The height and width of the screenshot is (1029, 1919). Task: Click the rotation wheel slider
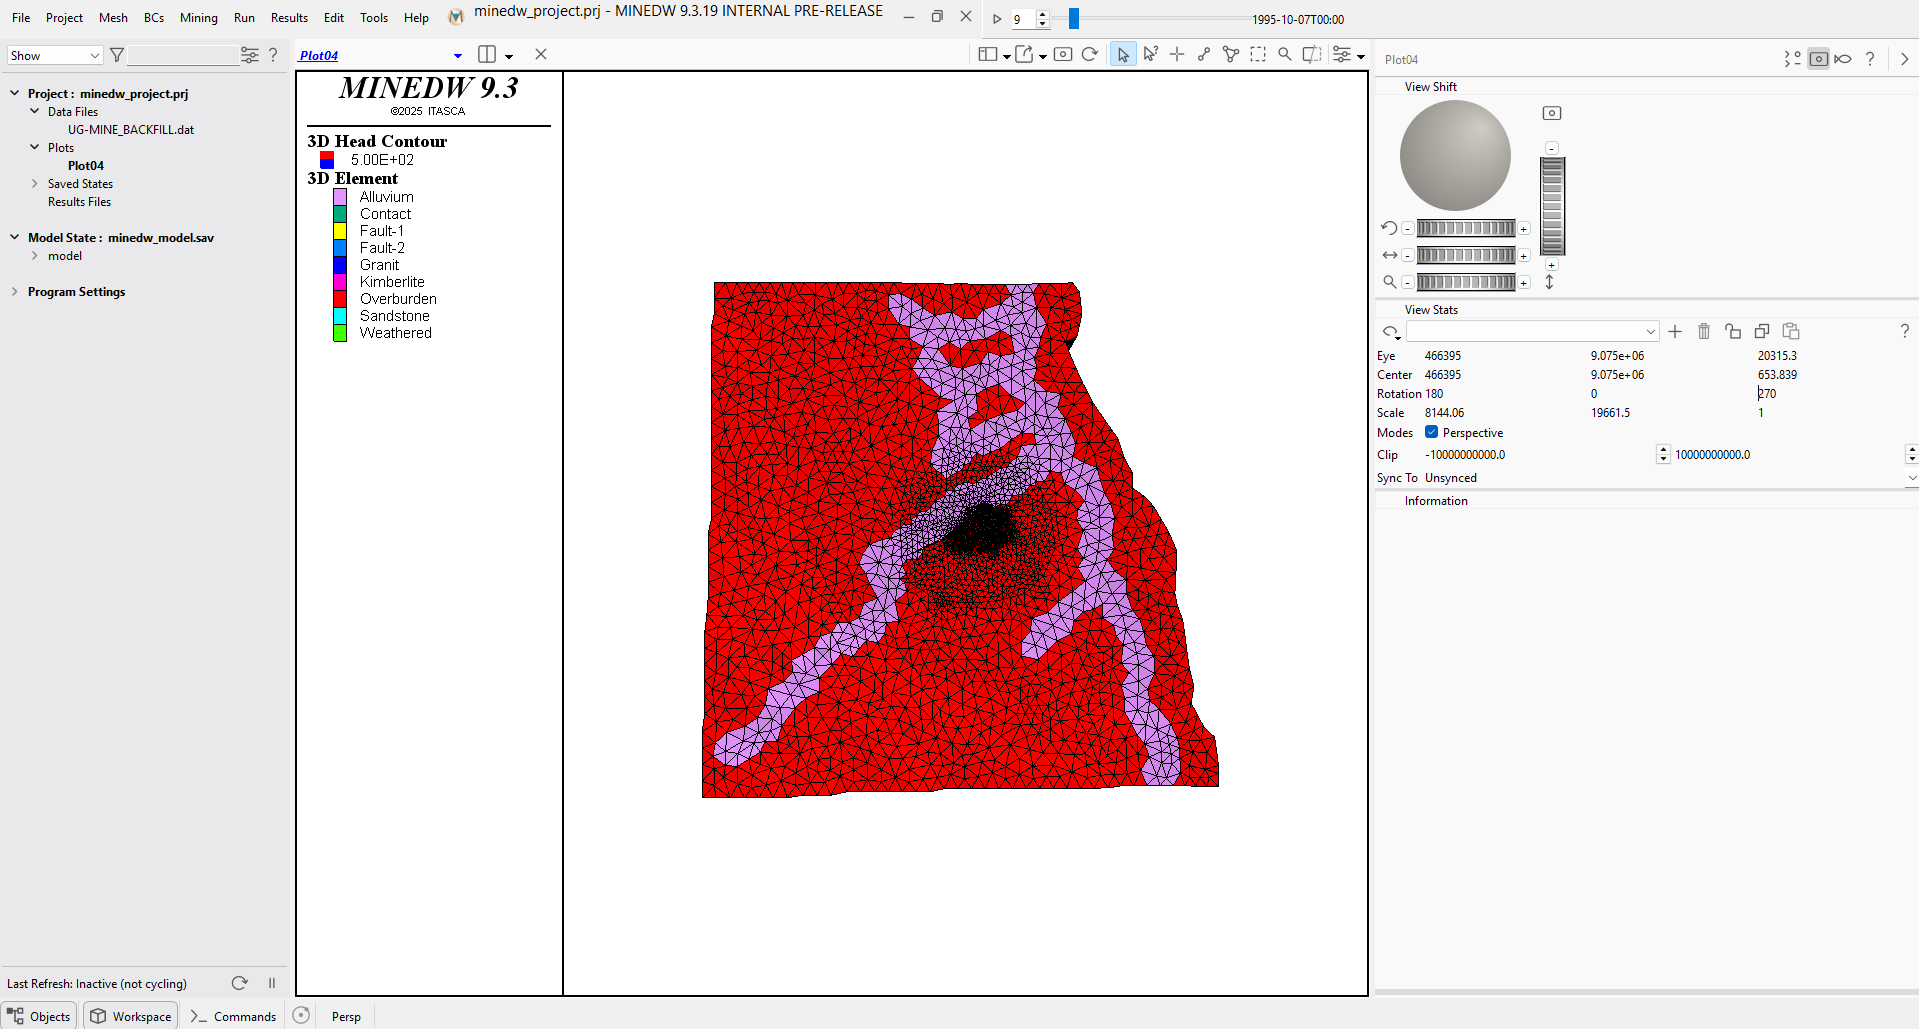coord(1466,228)
